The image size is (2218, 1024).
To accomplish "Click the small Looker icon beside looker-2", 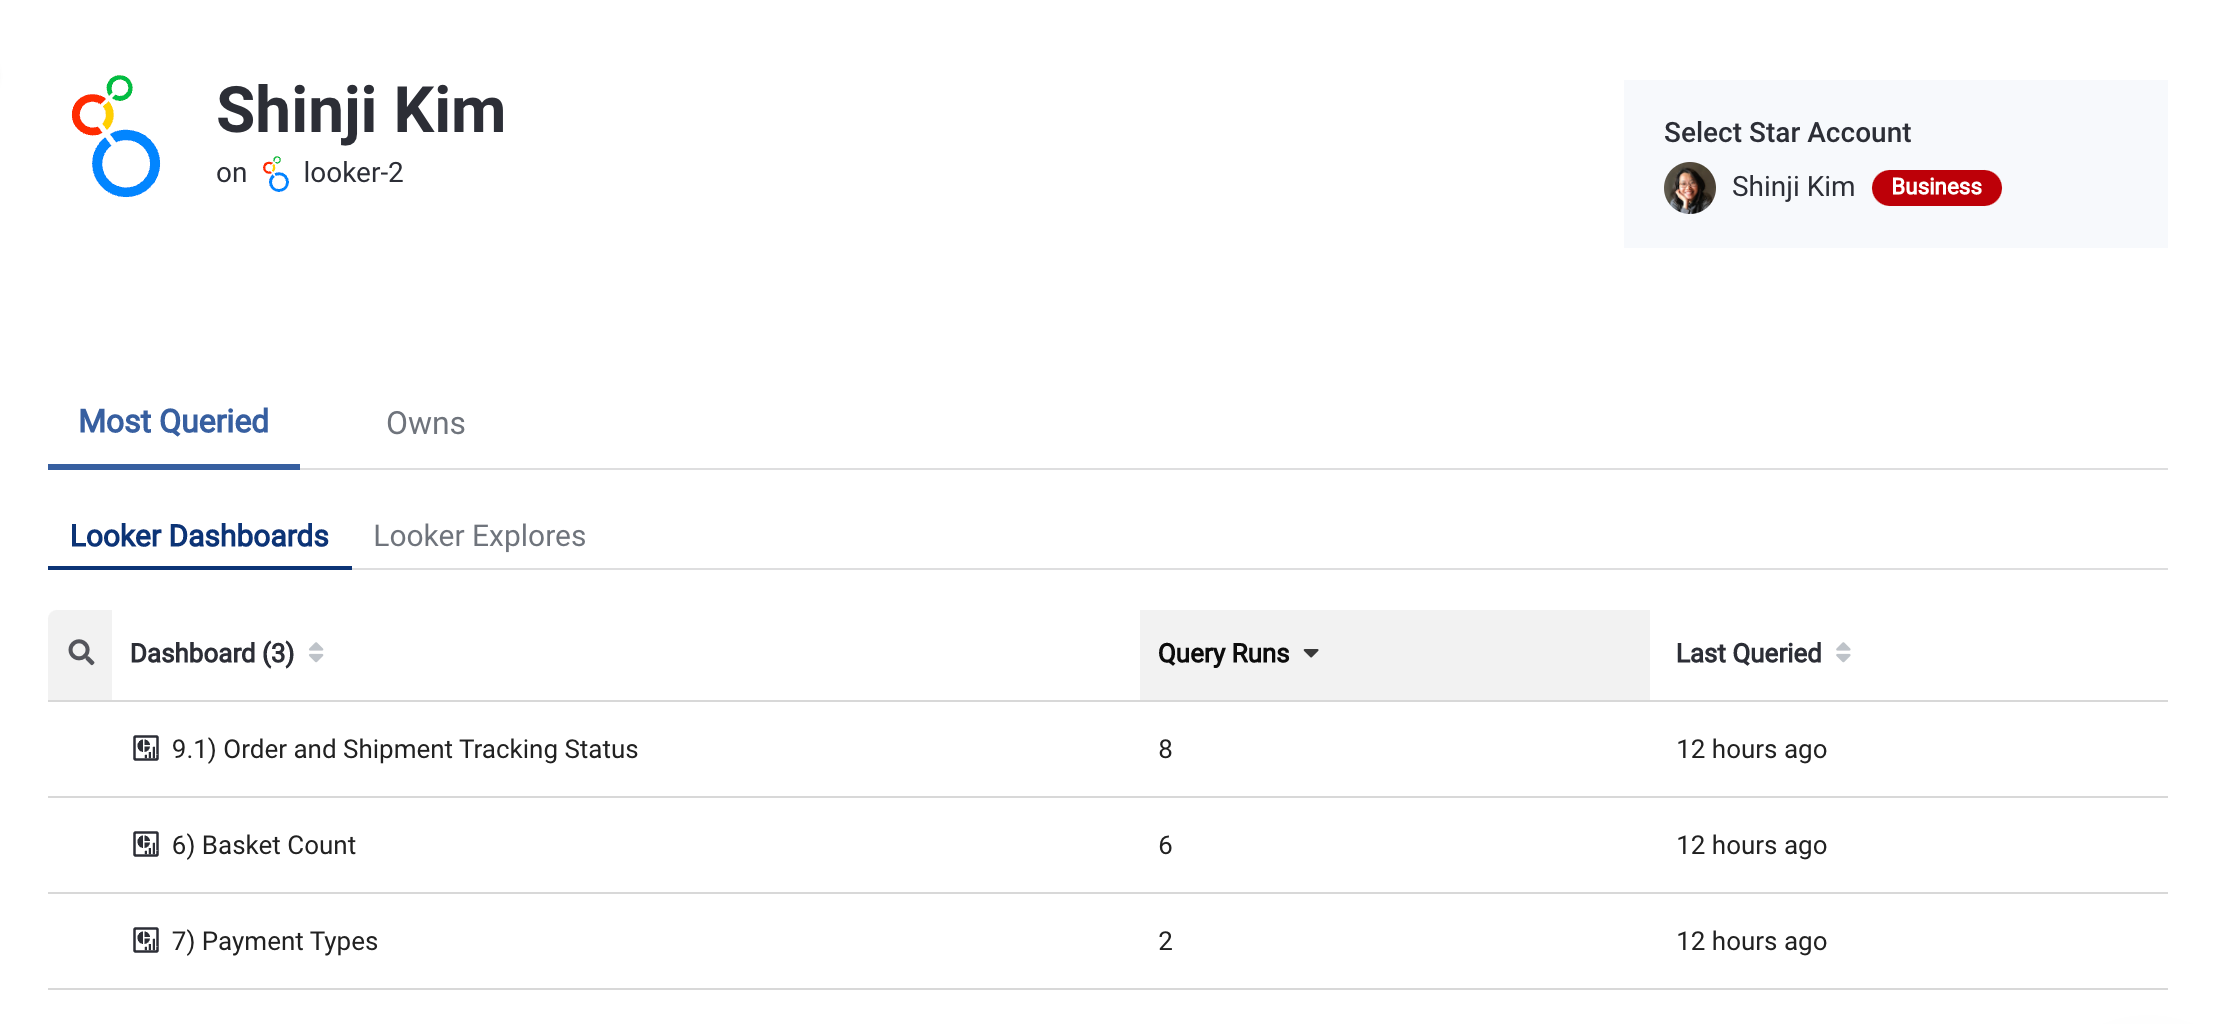I will click(x=276, y=174).
